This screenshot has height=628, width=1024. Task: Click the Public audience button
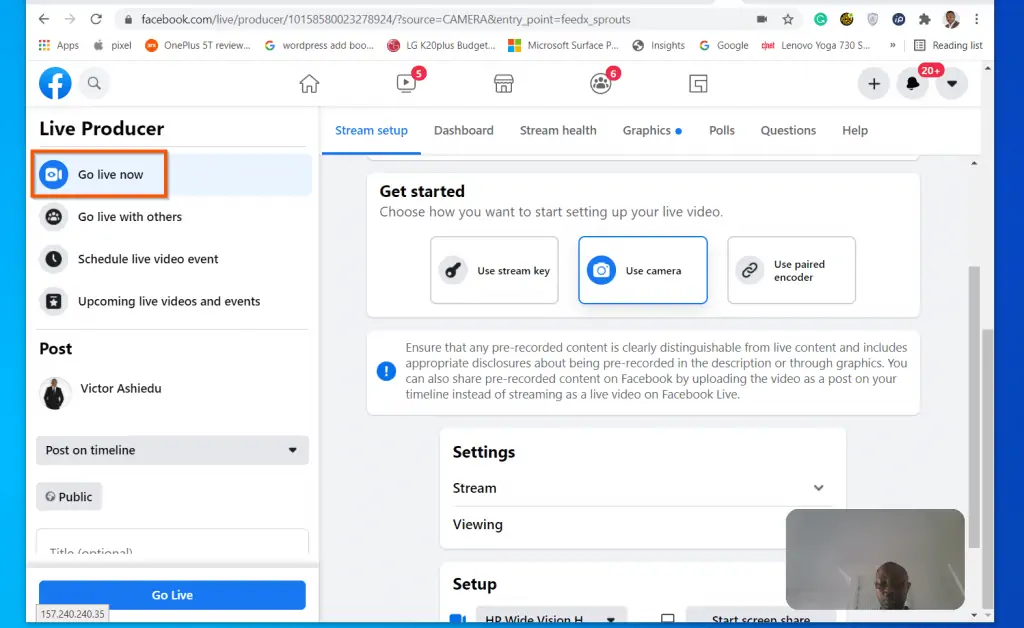(x=69, y=497)
